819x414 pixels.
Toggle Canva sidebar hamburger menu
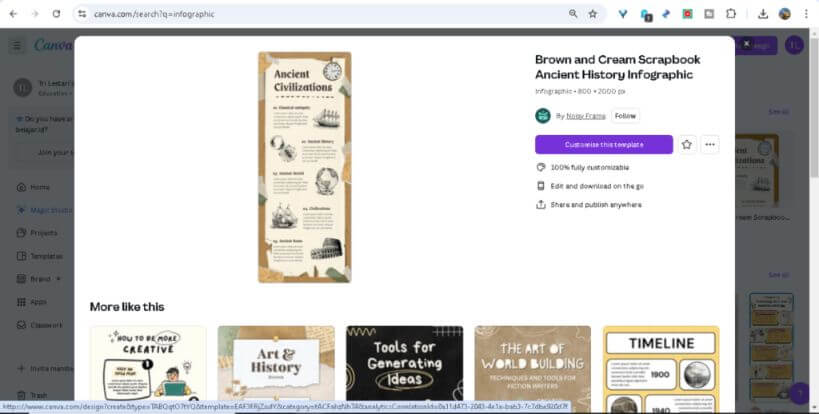tap(17, 45)
